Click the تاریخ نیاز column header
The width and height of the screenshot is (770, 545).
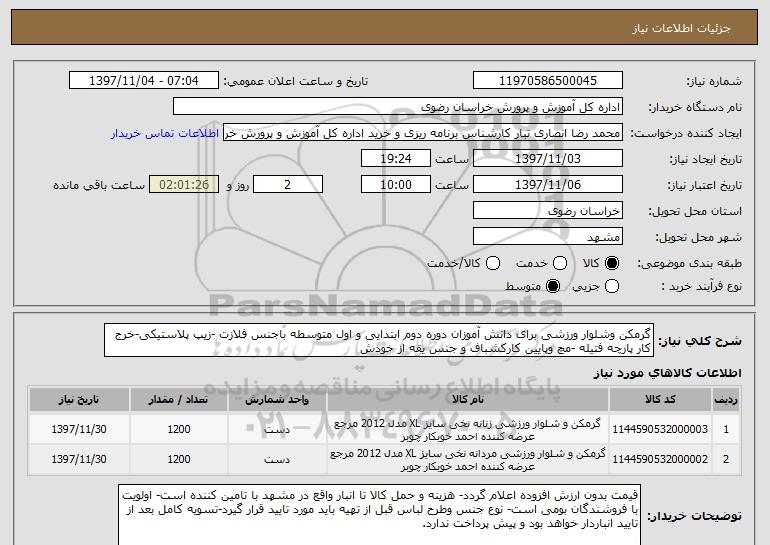(x=79, y=399)
